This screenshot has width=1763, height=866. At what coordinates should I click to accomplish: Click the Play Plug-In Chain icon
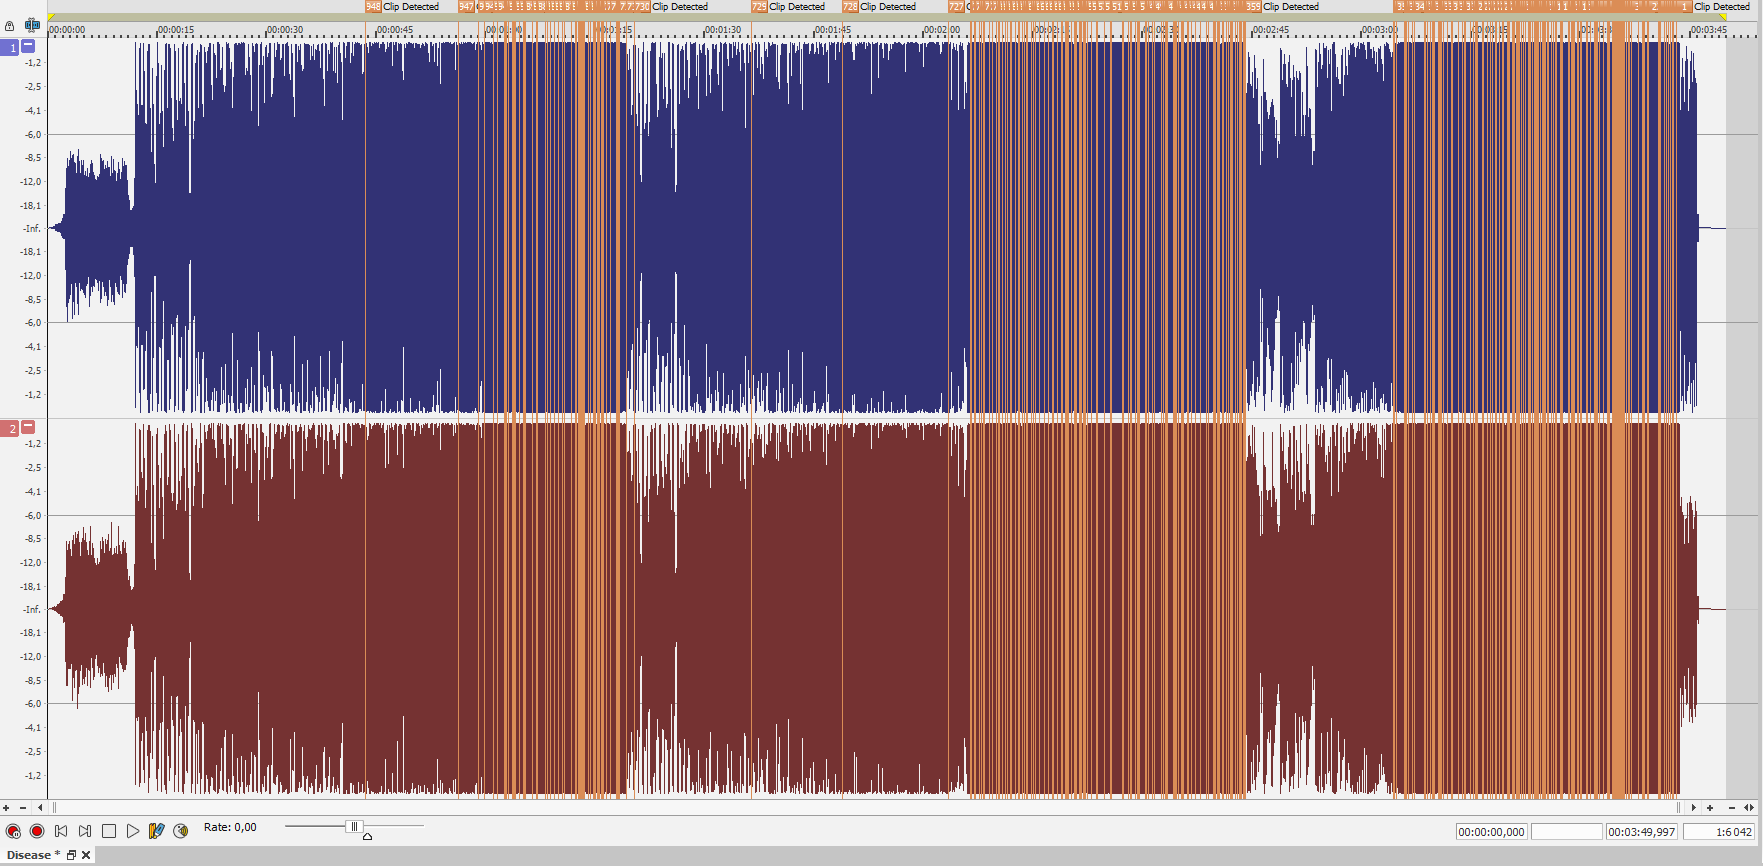click(x=157, y=831)
